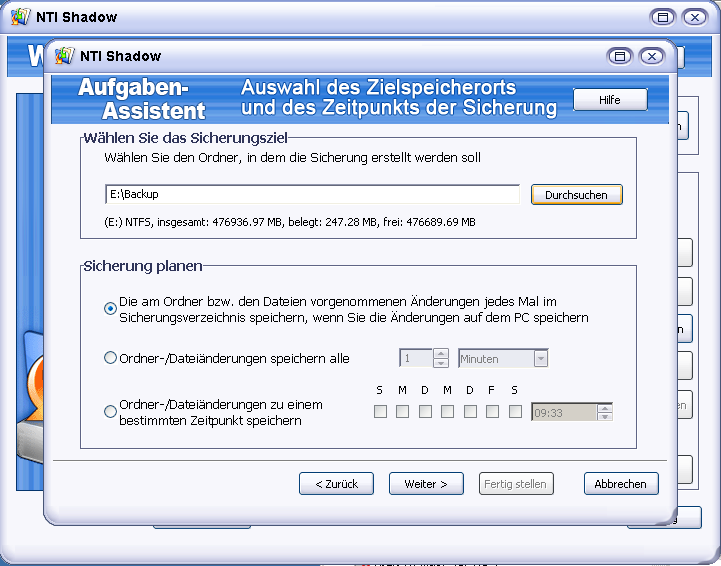Click the 'Fertig stellen' button
The width and height of the screenshot is (721, 566).
516,484
